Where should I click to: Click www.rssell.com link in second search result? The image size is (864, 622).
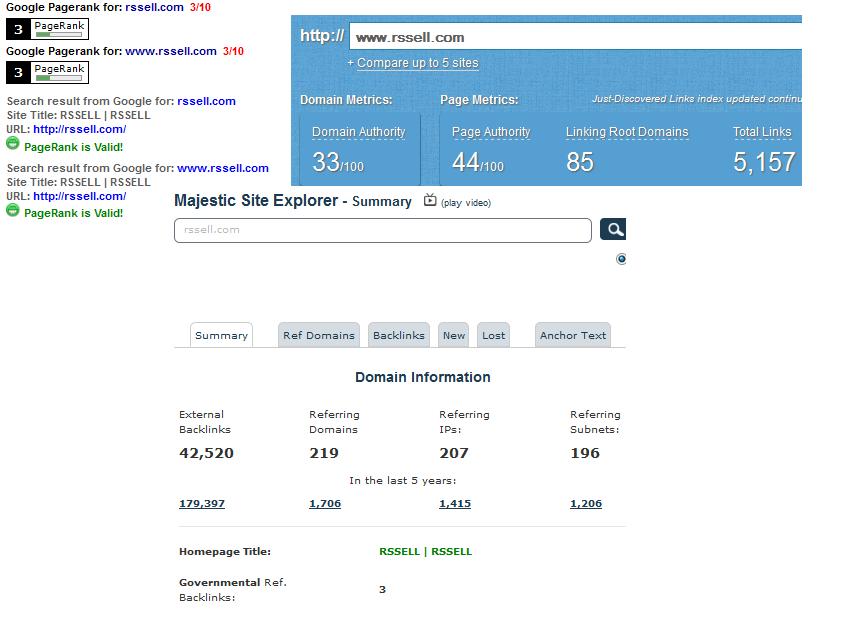223,168
